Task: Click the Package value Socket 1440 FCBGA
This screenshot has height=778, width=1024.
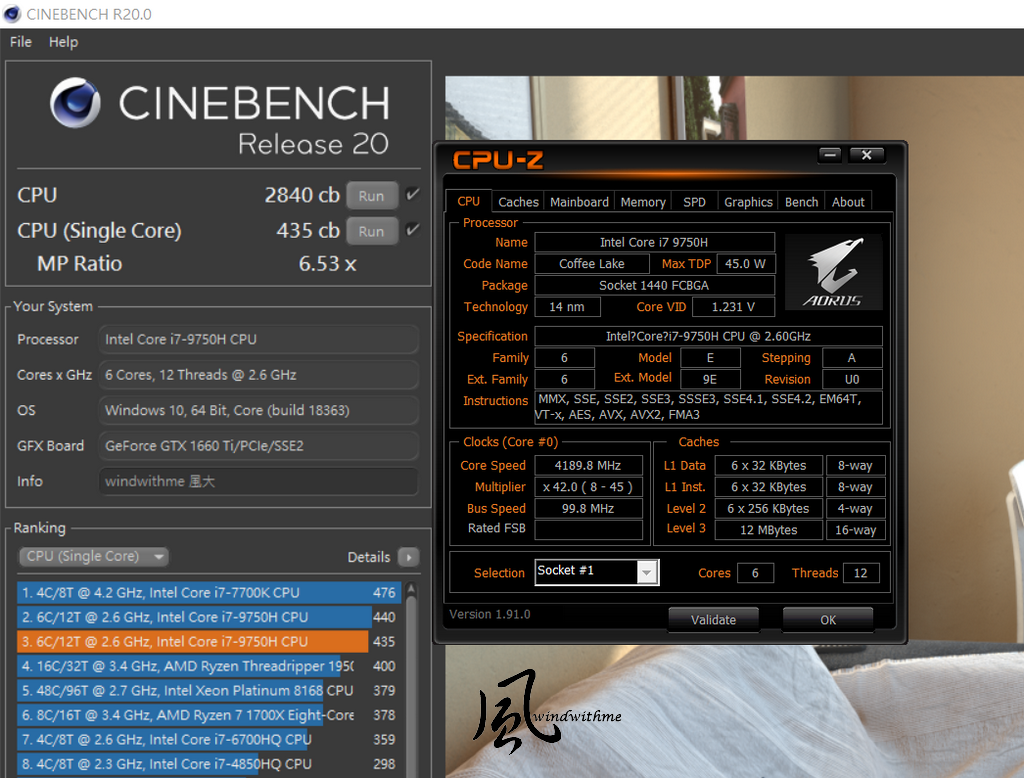Action: pyautogui.click(x=654, y=285)
